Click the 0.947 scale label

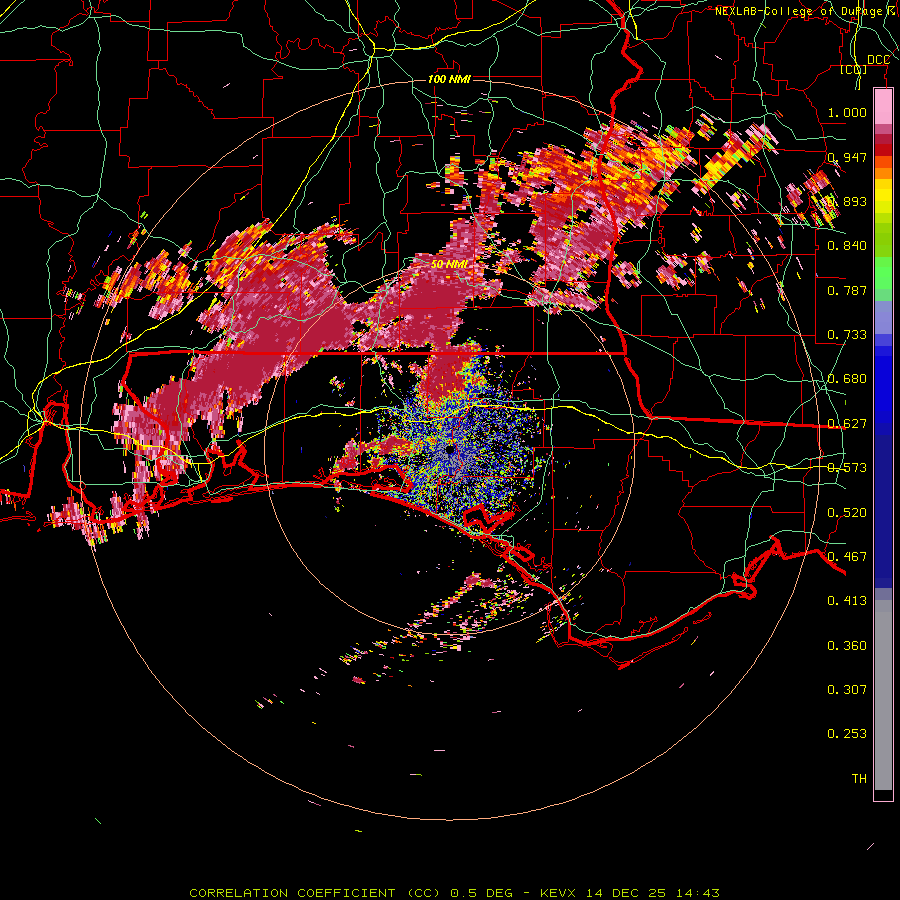(x=847, y=157)
